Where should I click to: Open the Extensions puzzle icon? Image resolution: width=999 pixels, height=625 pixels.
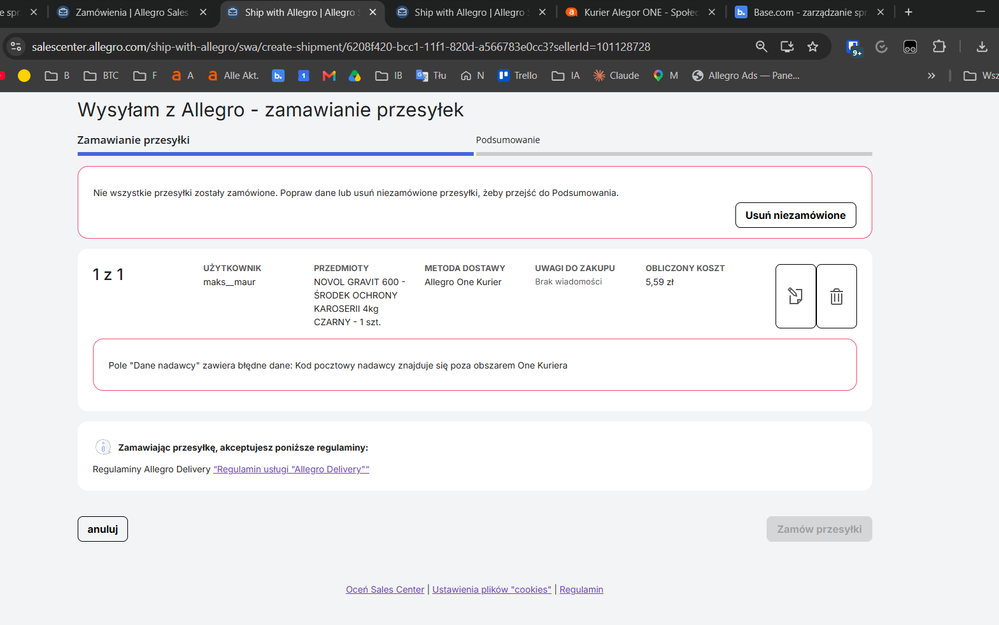point(938,47)
